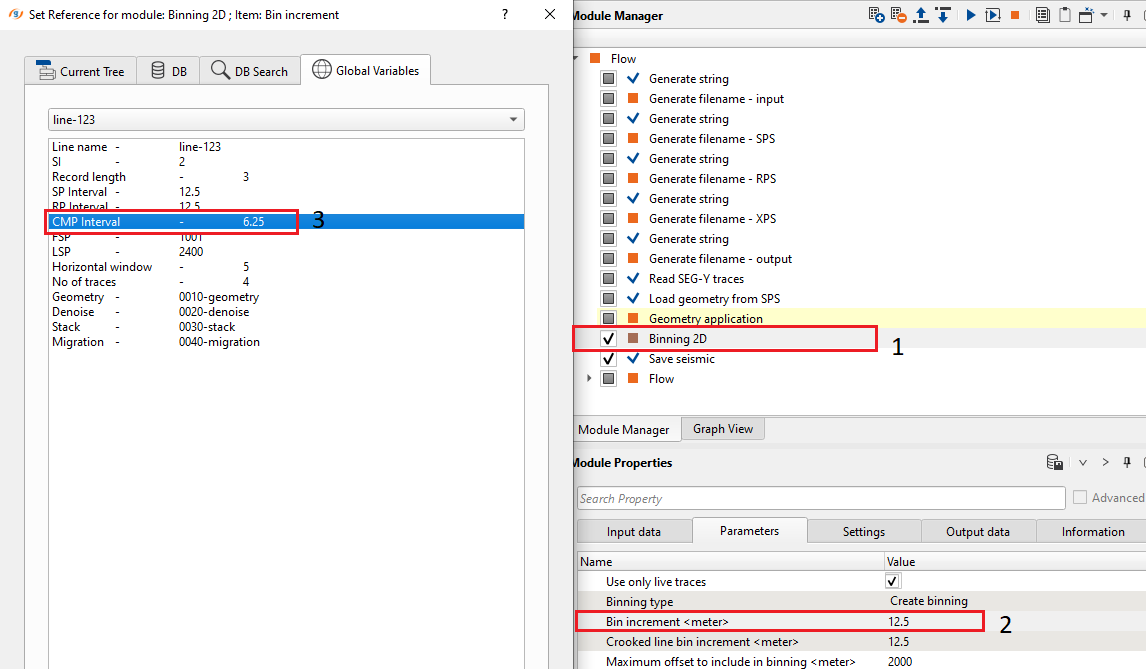
Task: Move the module down with the down-arrow icon
Action: click(x=942, y=15)
